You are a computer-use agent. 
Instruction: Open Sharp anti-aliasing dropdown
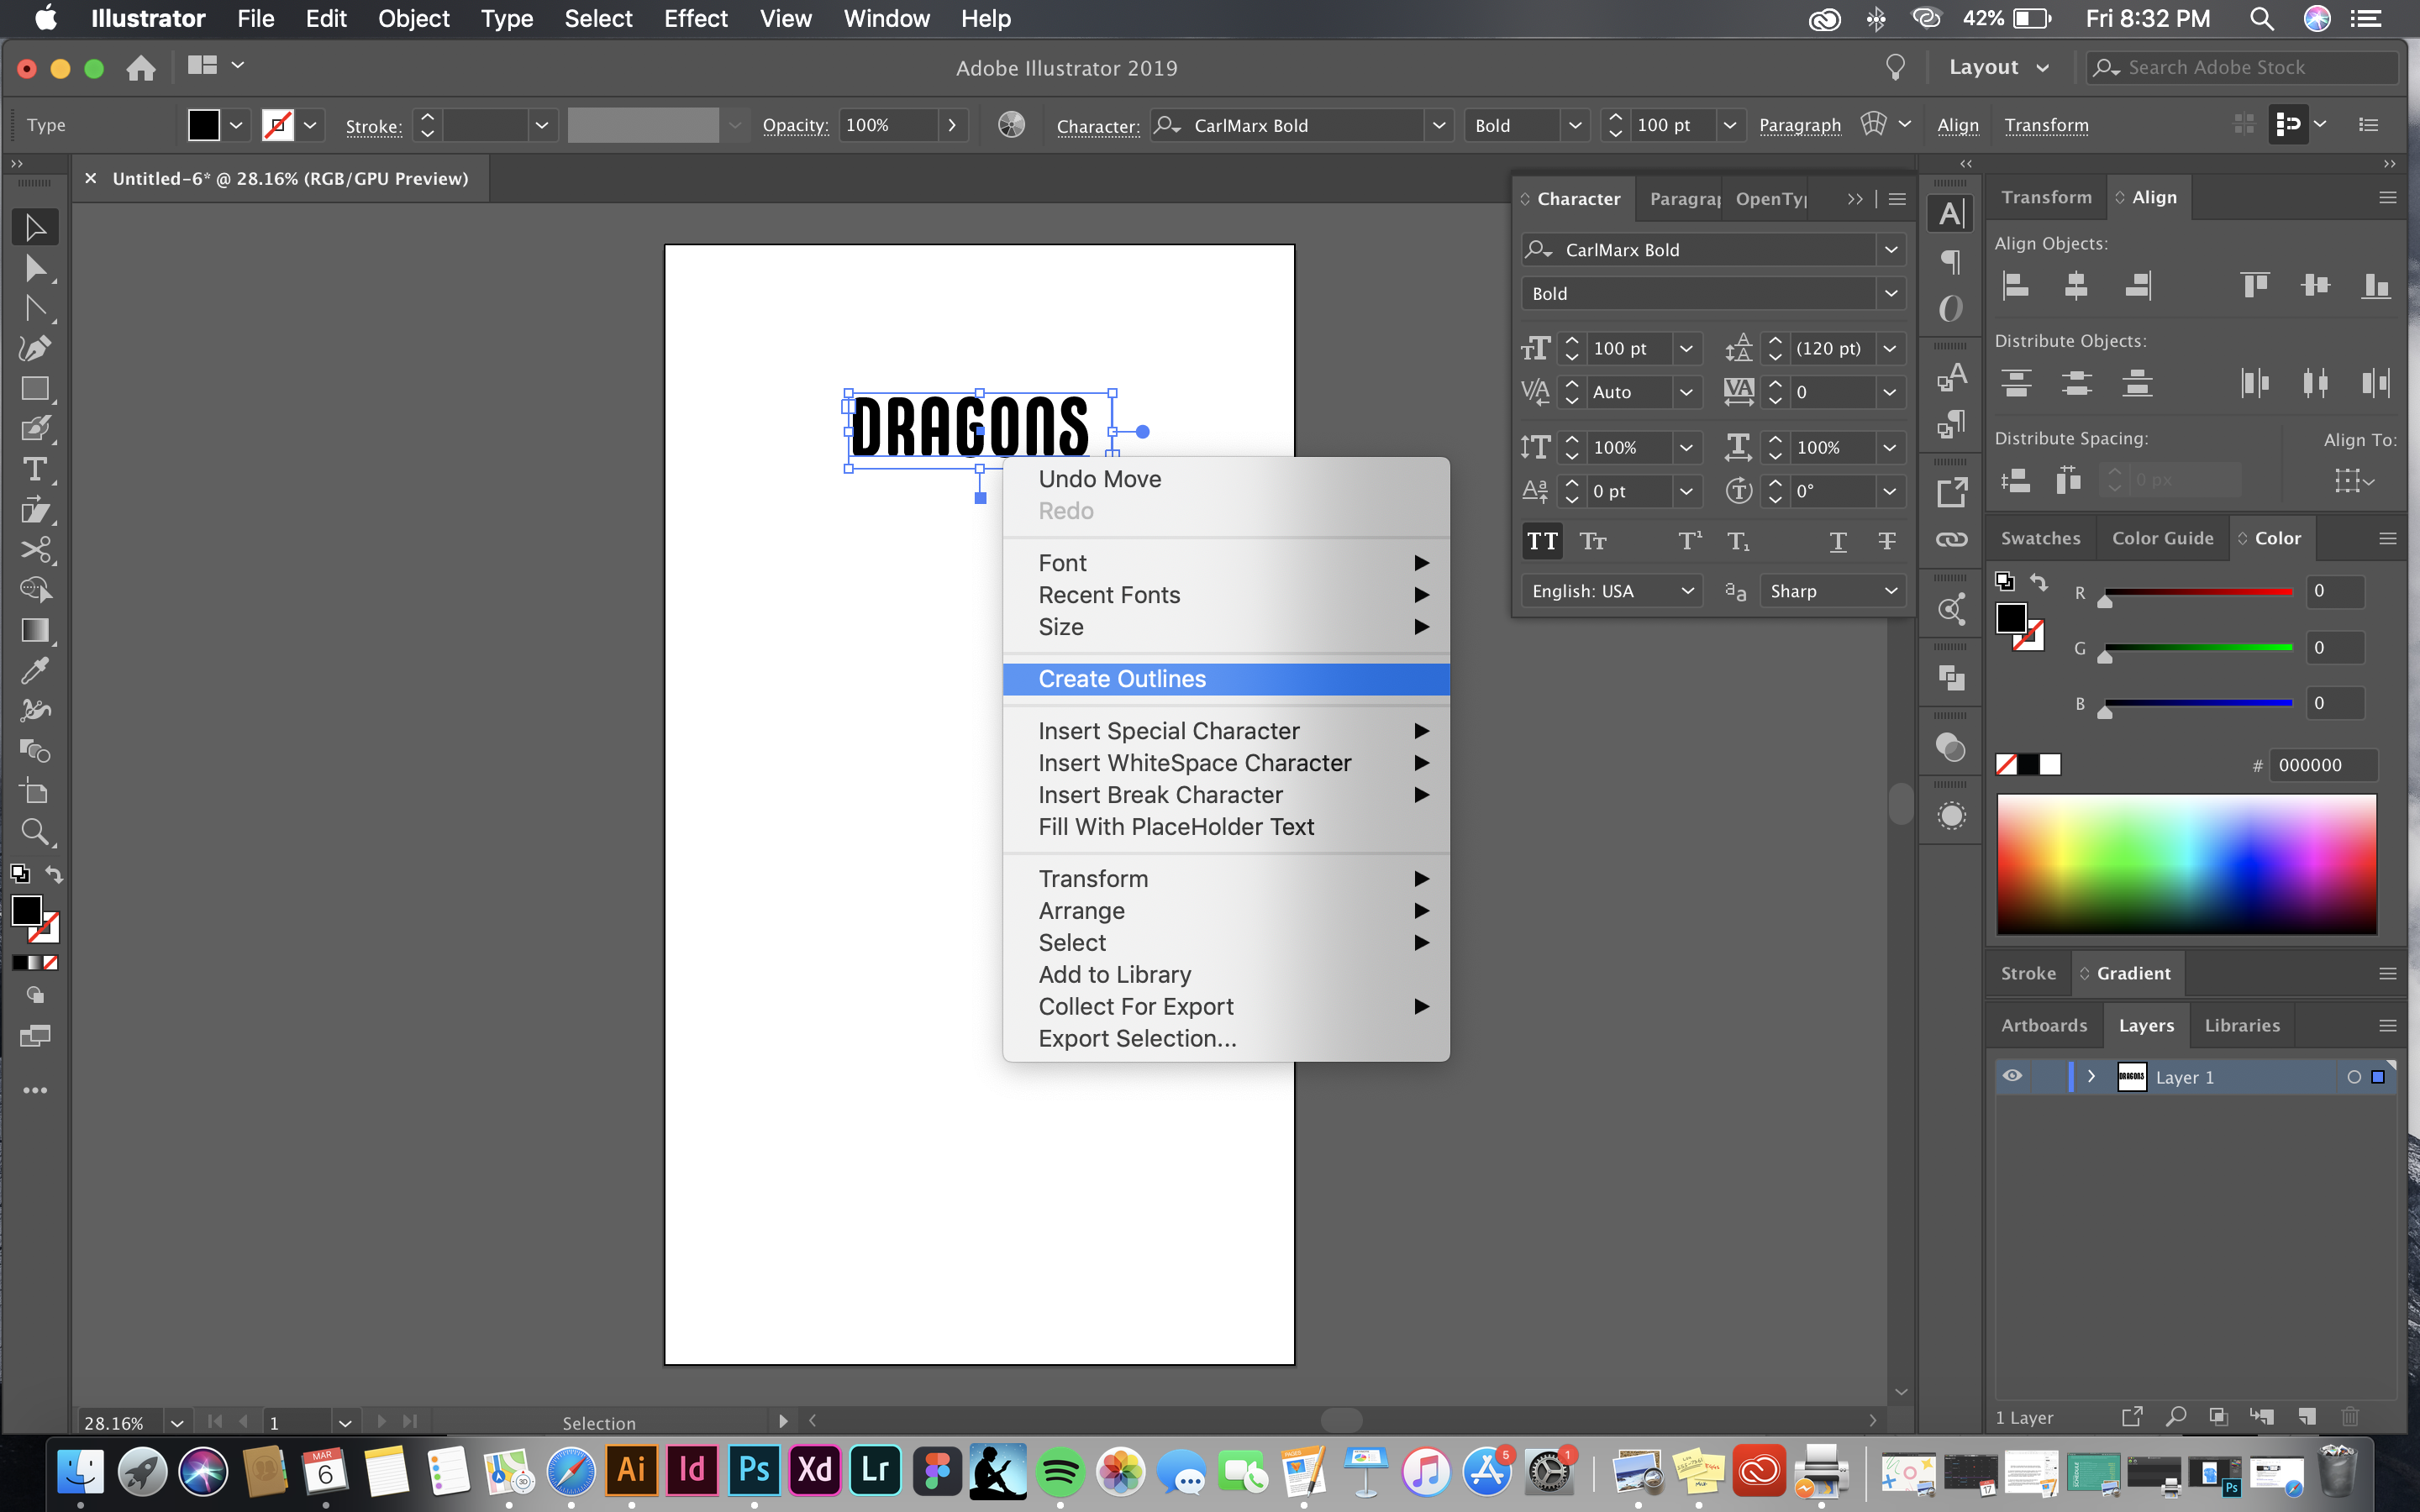1832,591
